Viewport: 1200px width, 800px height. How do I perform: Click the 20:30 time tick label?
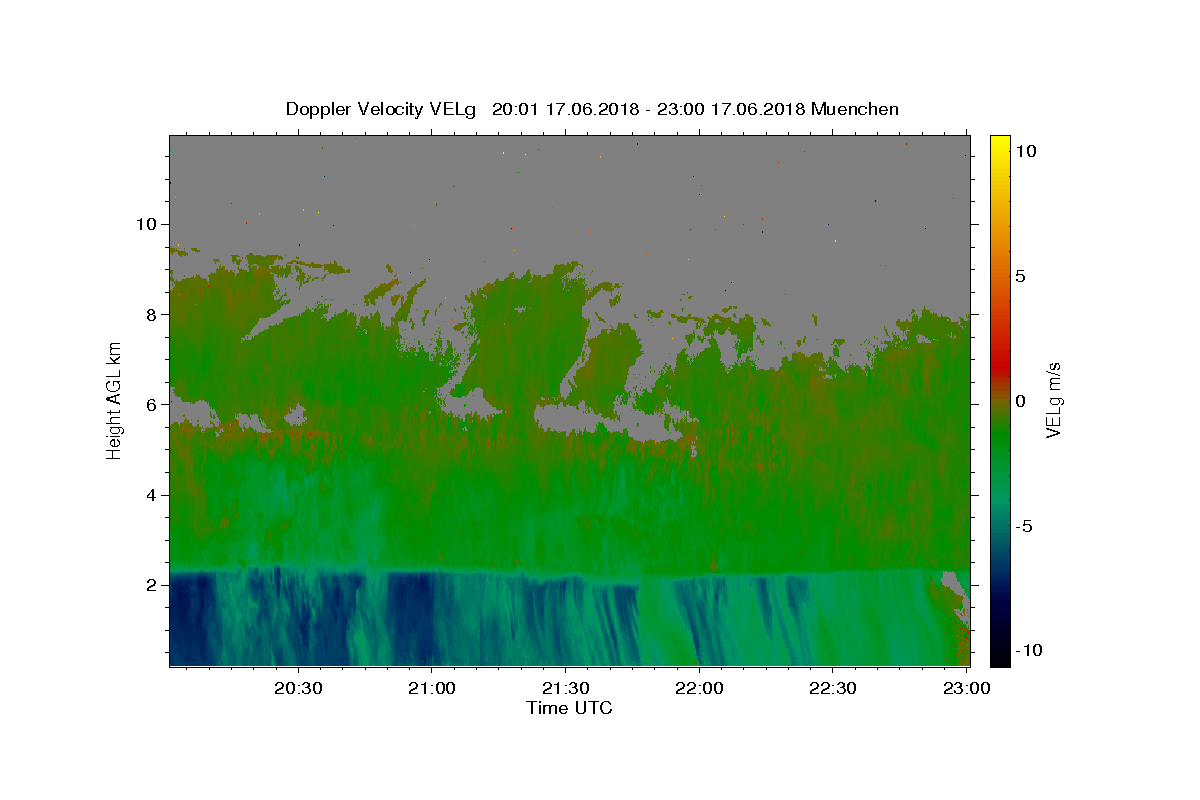tap(298, 688)
